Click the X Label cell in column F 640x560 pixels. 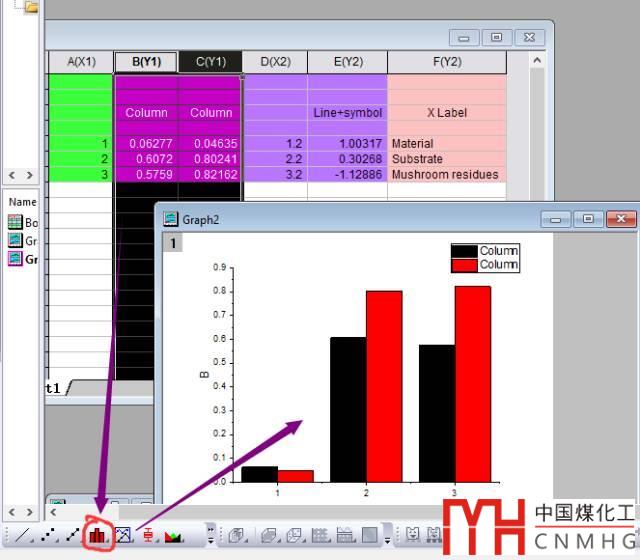pyautogui.click(x=447, y=113)
